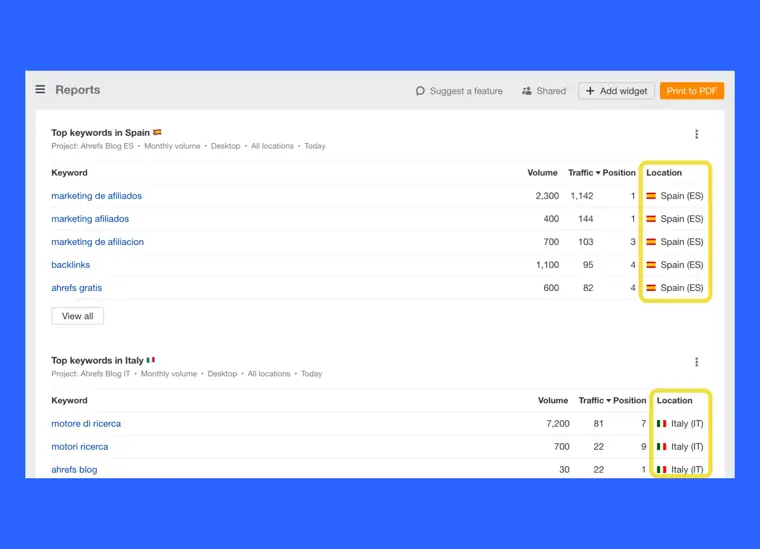Open the motori ricerca keyword link
This screenshot has width=760, height=549.
tap(80, 446)
